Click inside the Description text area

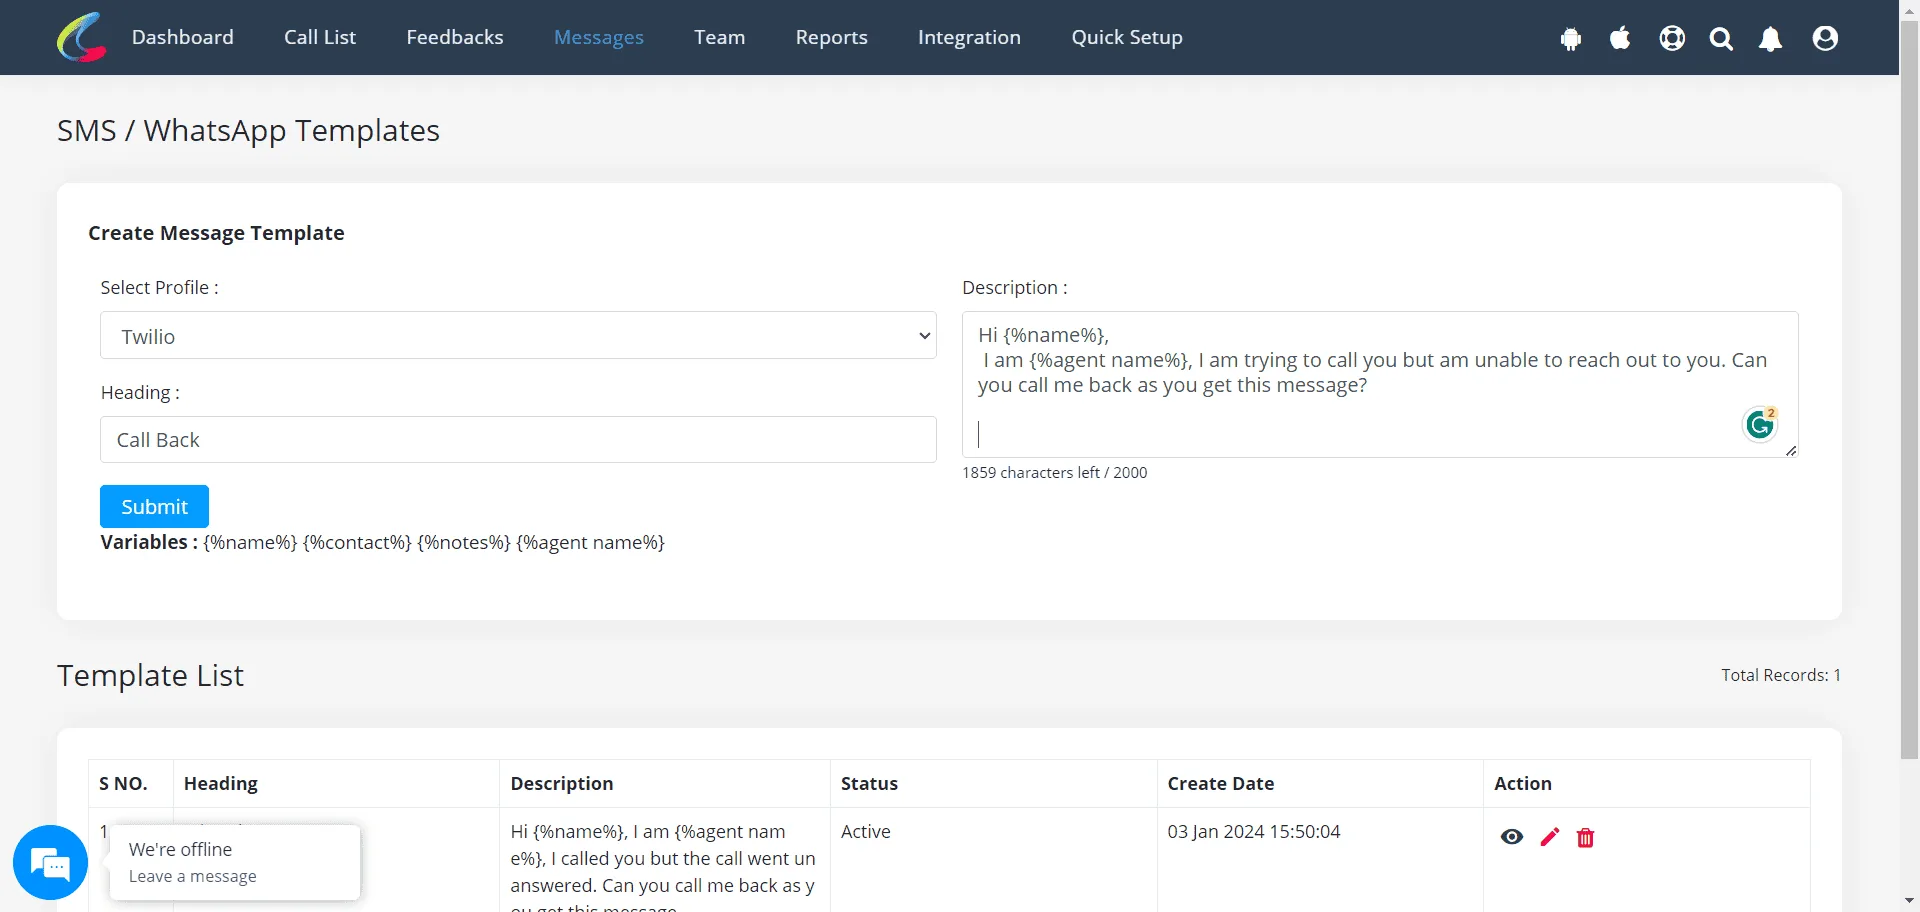[x=1380, y=384]
